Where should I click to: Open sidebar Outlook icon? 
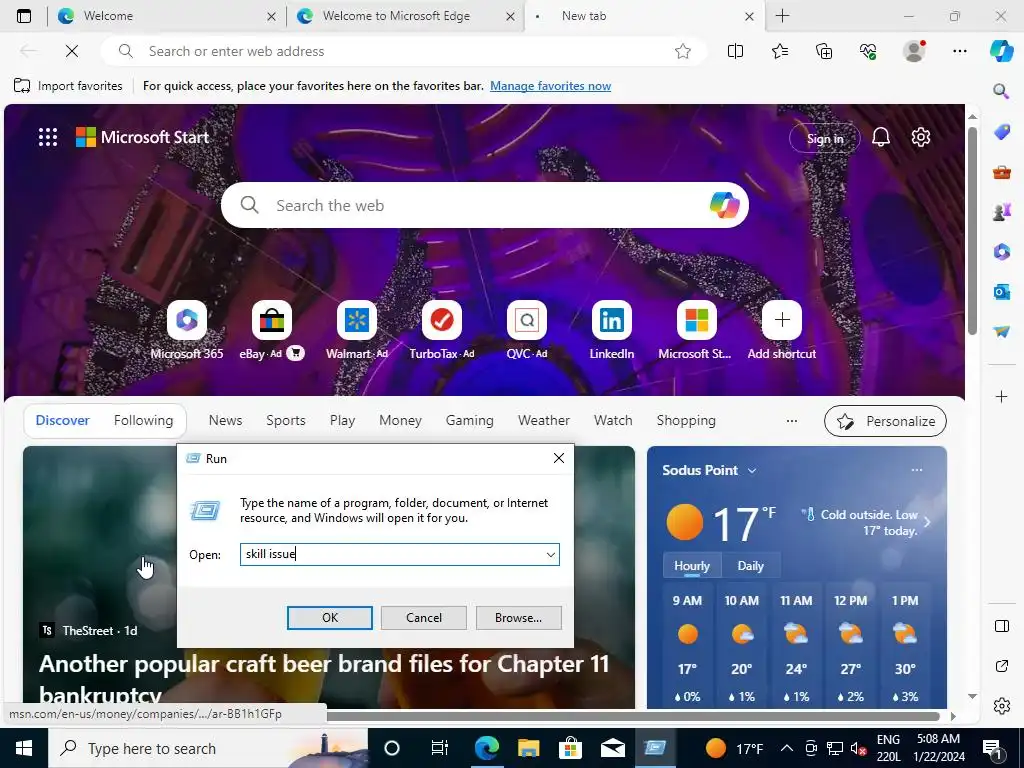1001,292
